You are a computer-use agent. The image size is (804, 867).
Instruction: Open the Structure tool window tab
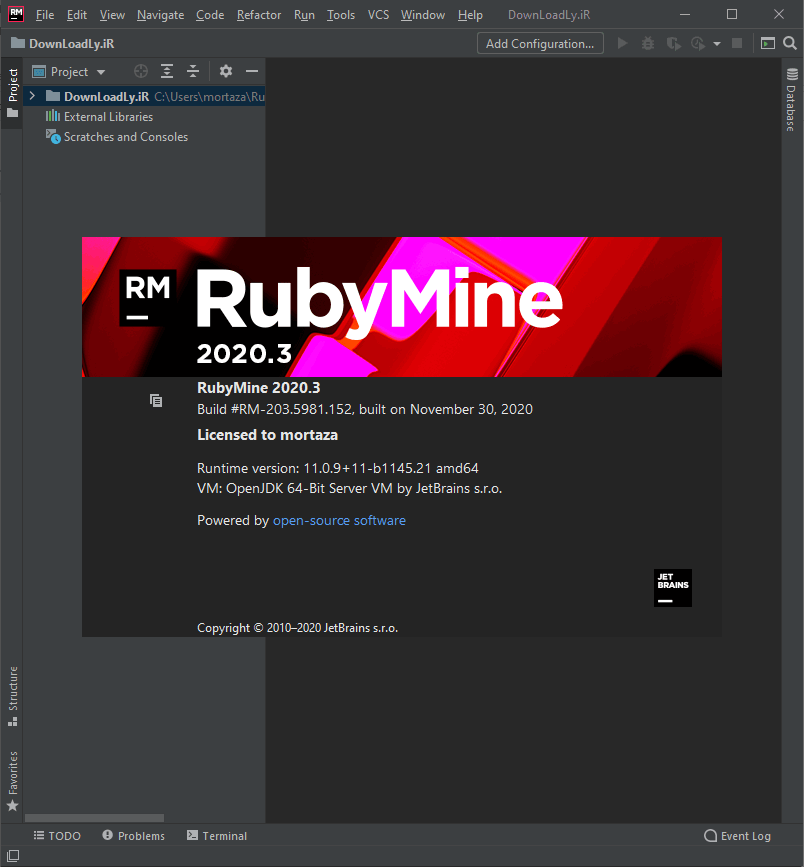[12, 696]
